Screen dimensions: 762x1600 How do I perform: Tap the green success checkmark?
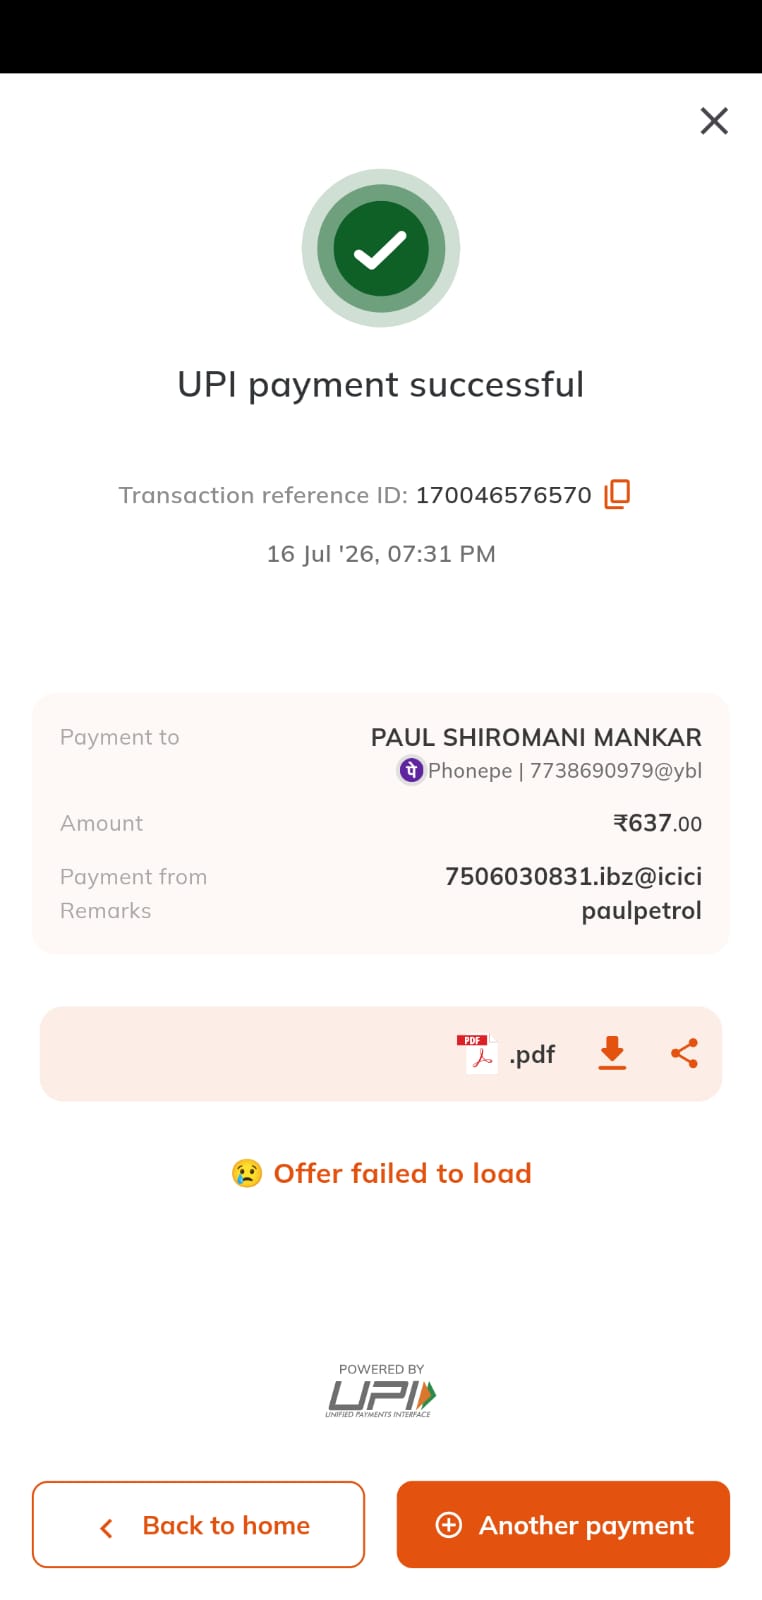point(381,248)
